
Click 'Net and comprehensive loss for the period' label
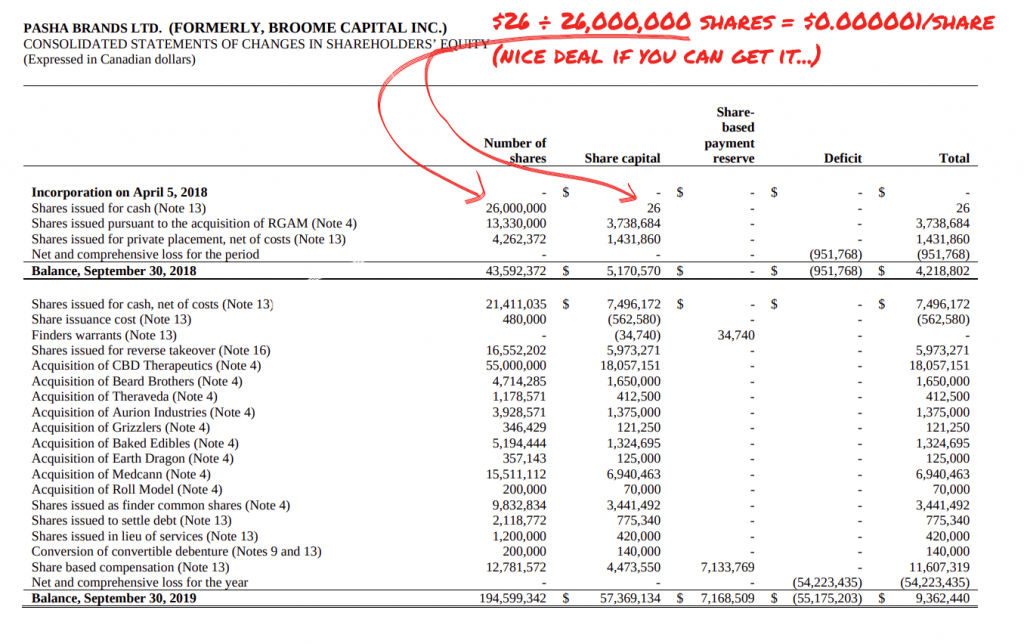(145, 254)
